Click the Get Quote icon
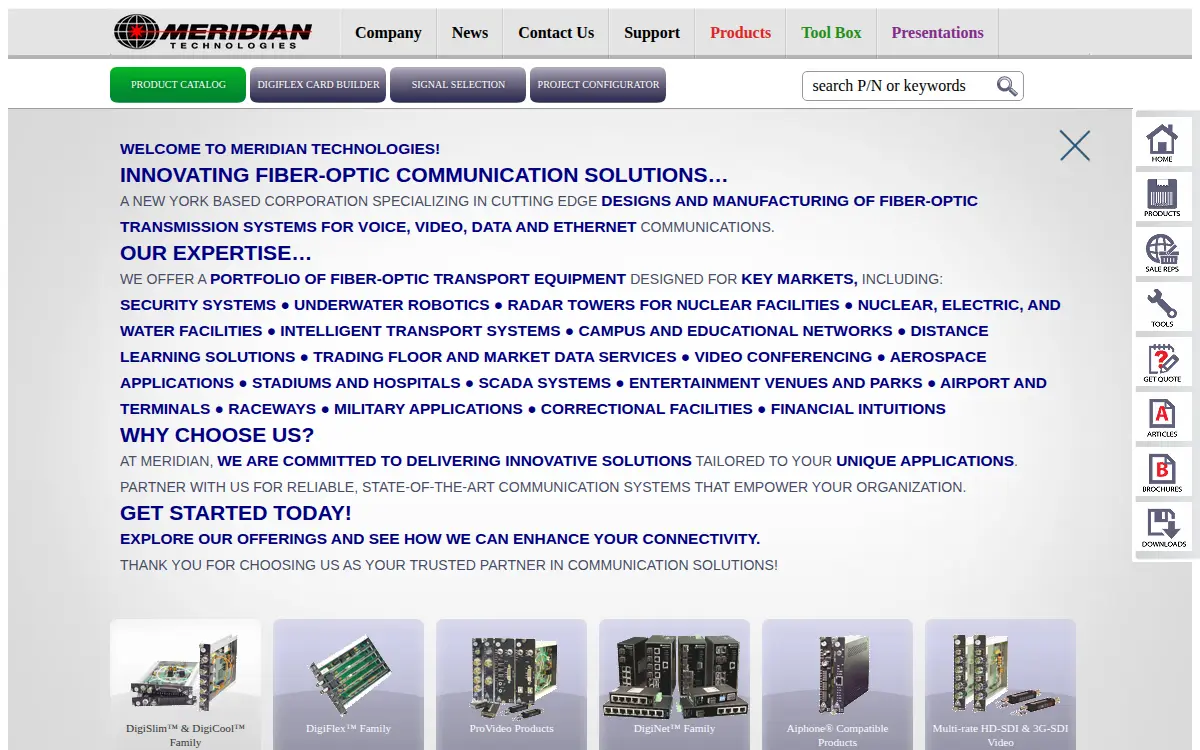1200x750 pixels. click(x=1162, y=363)
